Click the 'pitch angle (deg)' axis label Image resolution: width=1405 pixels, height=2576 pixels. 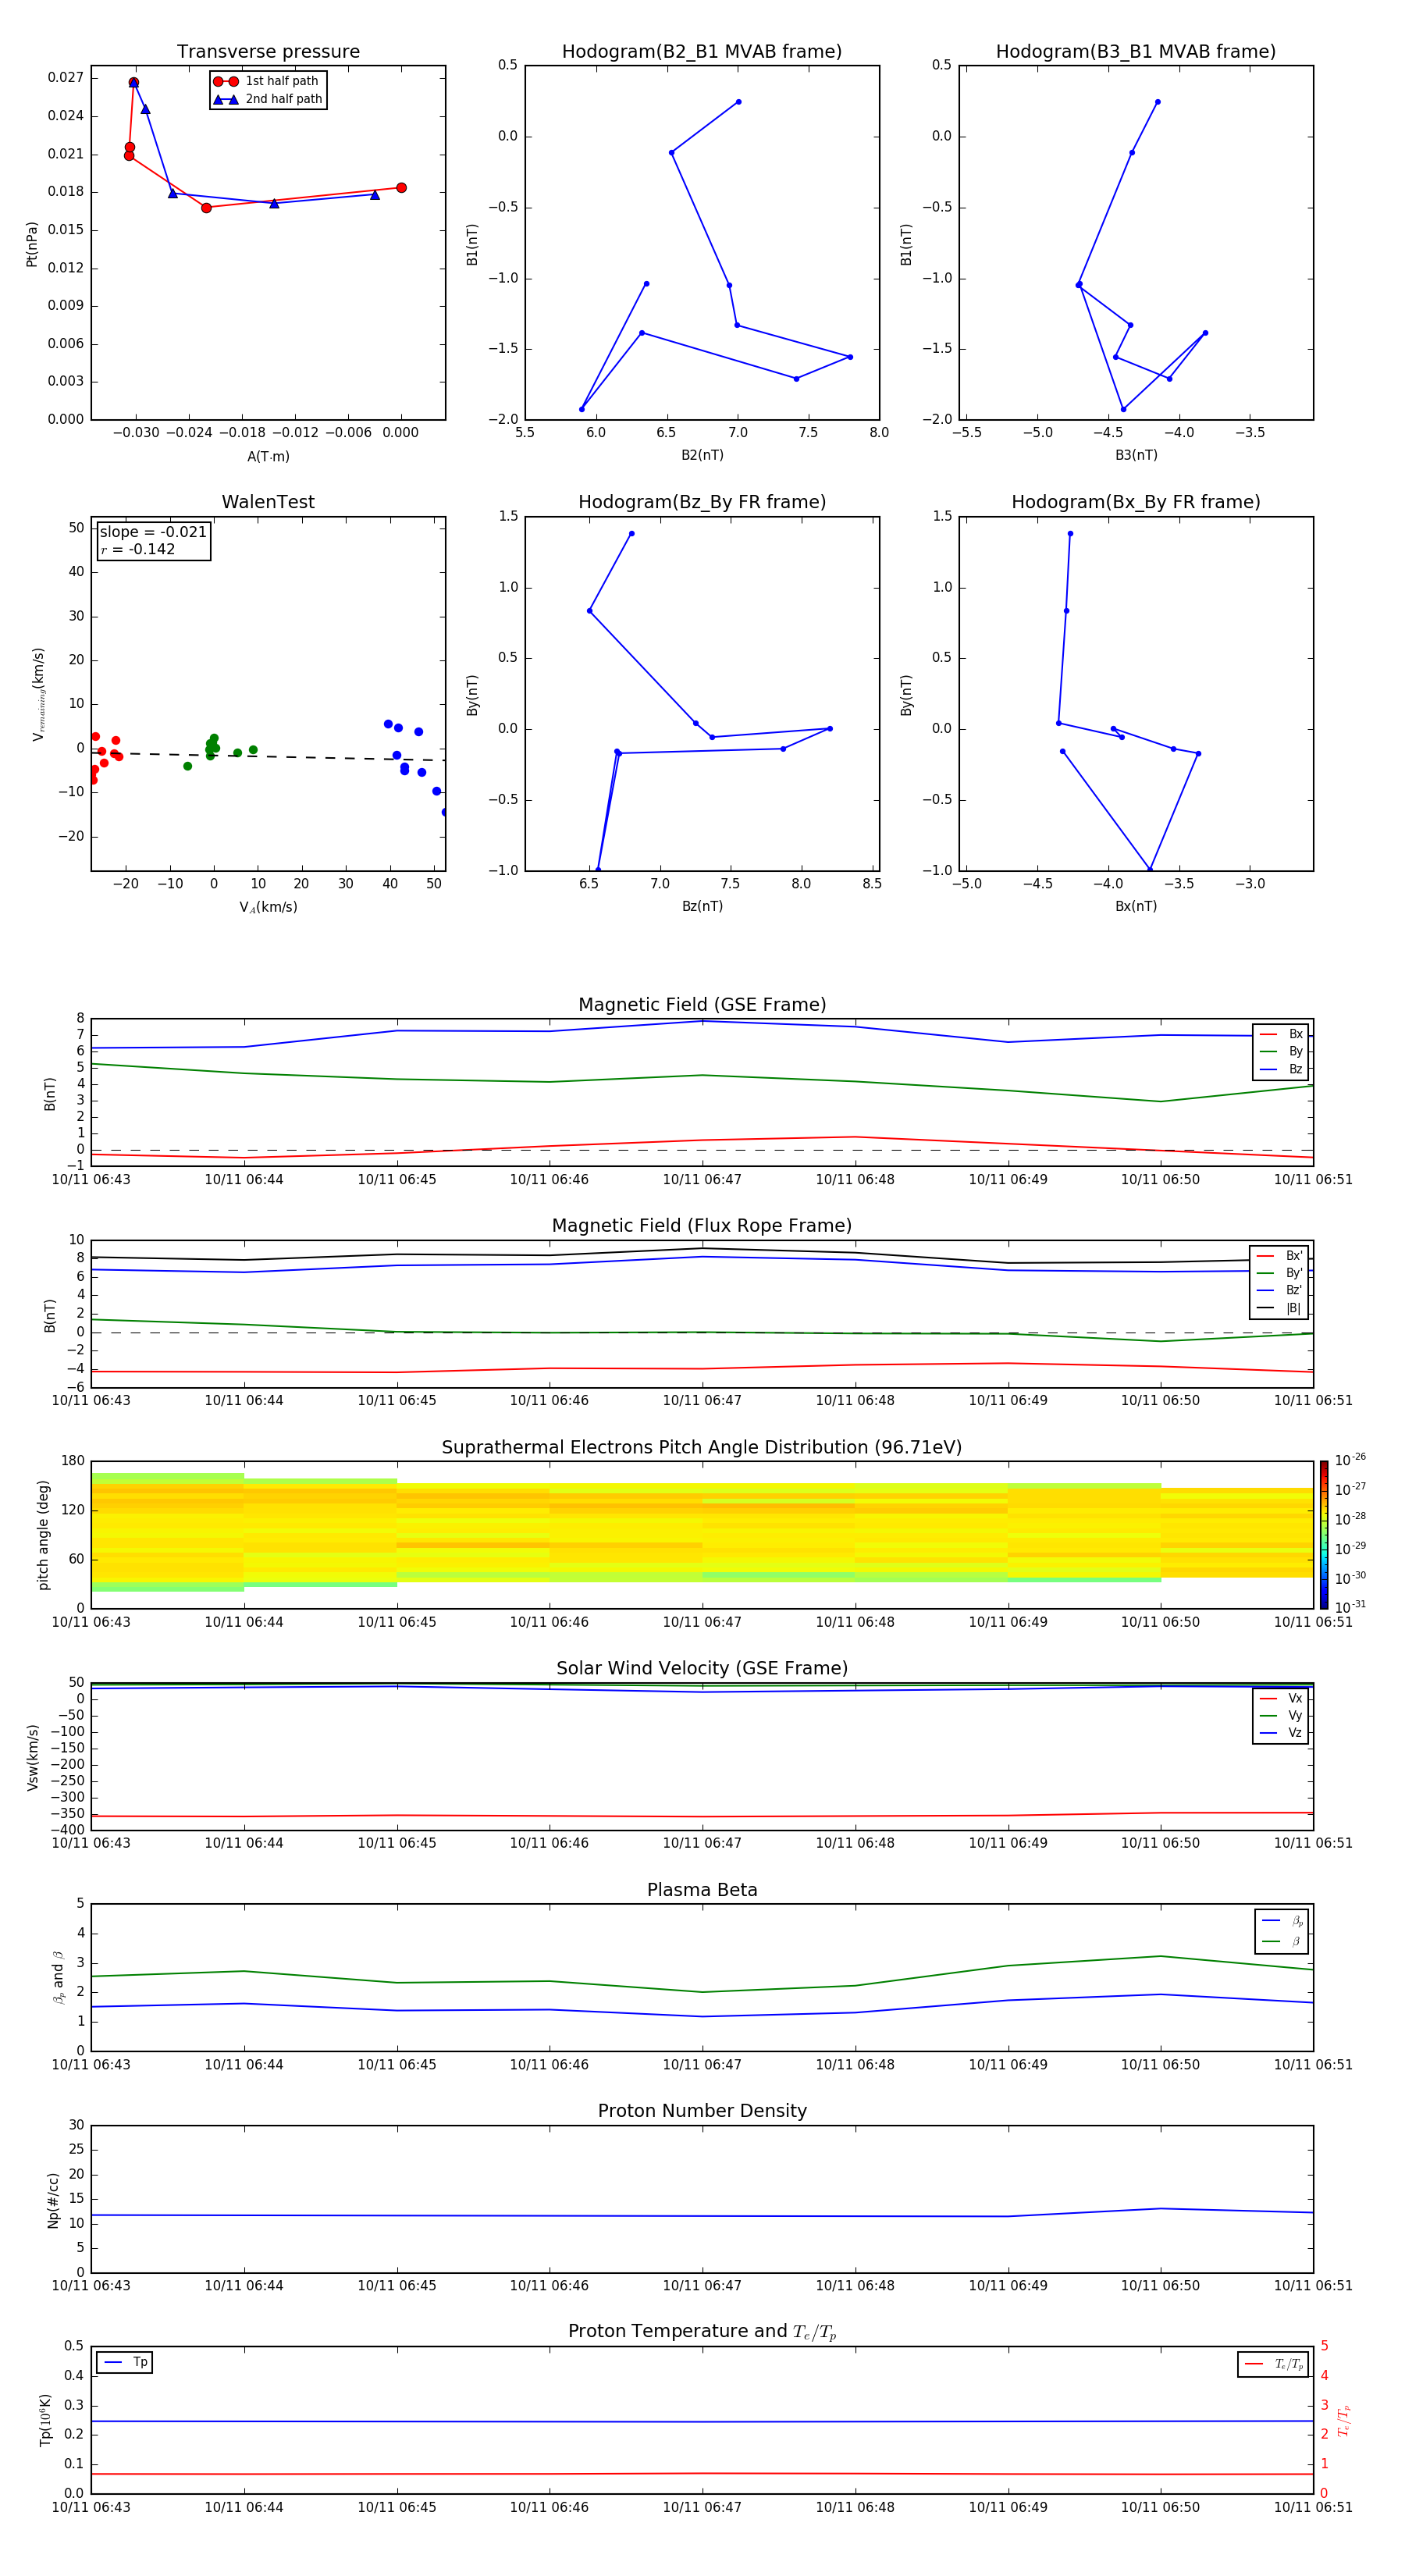point(43,1535)
